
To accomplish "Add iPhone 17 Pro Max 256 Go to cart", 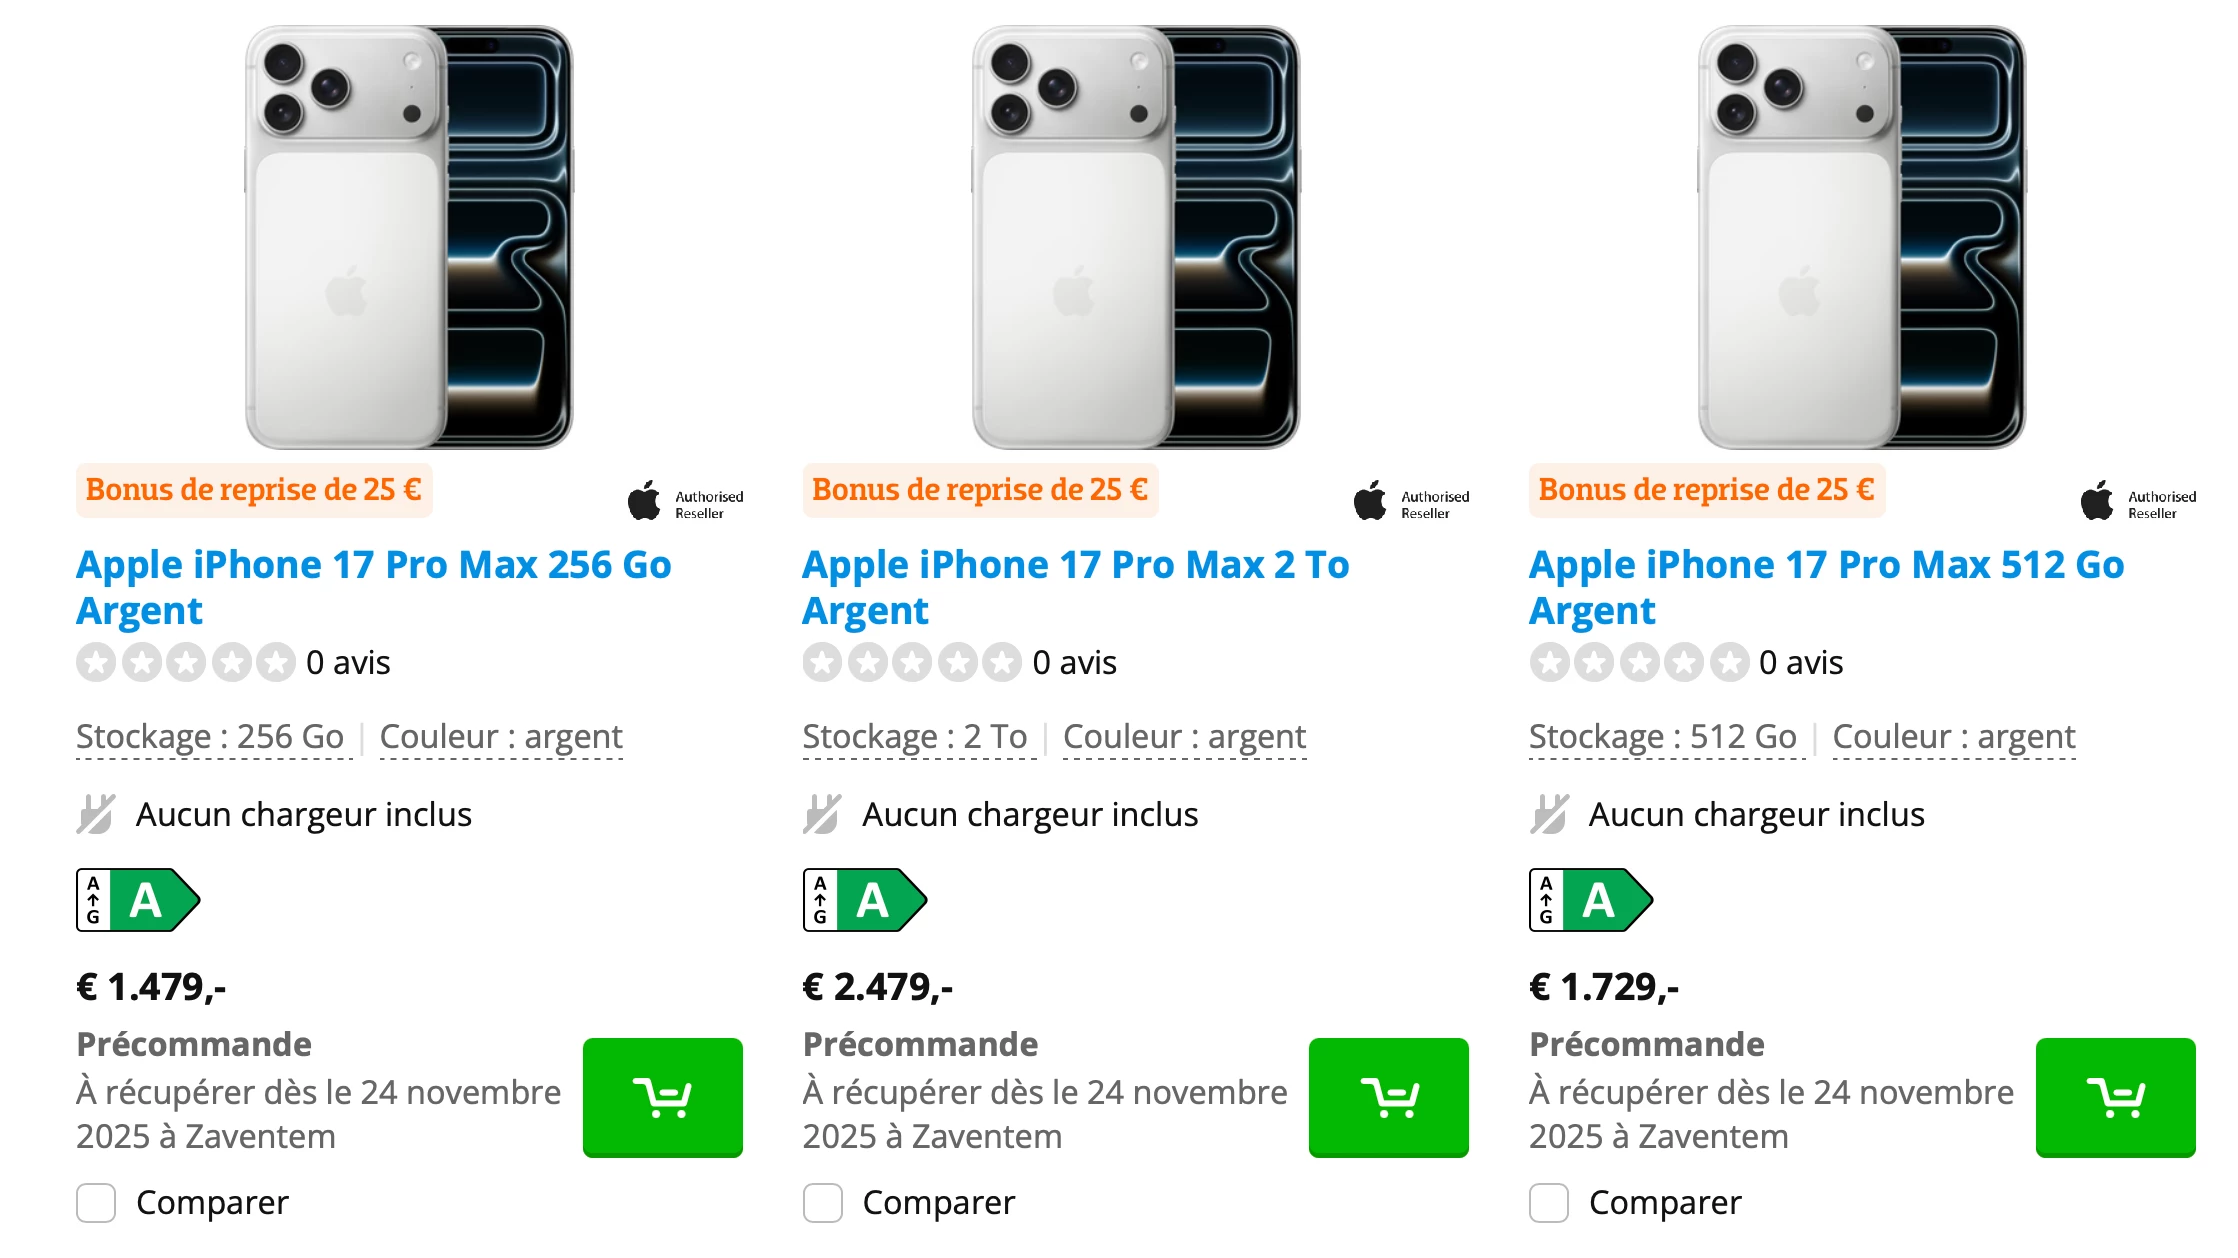I will coord(662,1097).
